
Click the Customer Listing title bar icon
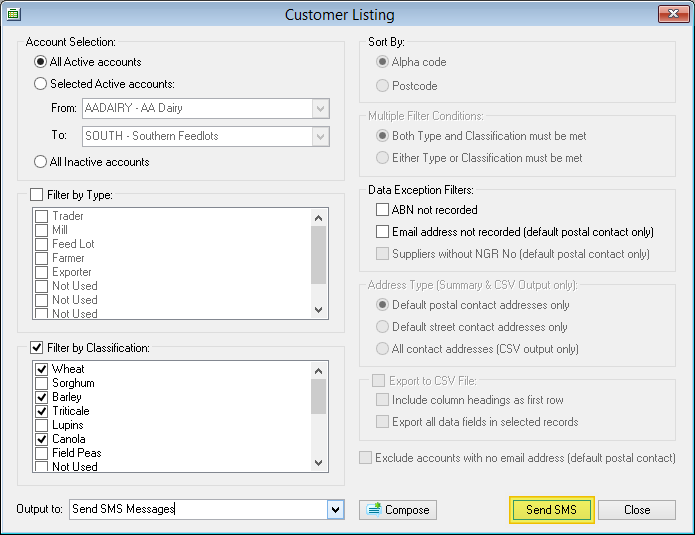point(14,14)
